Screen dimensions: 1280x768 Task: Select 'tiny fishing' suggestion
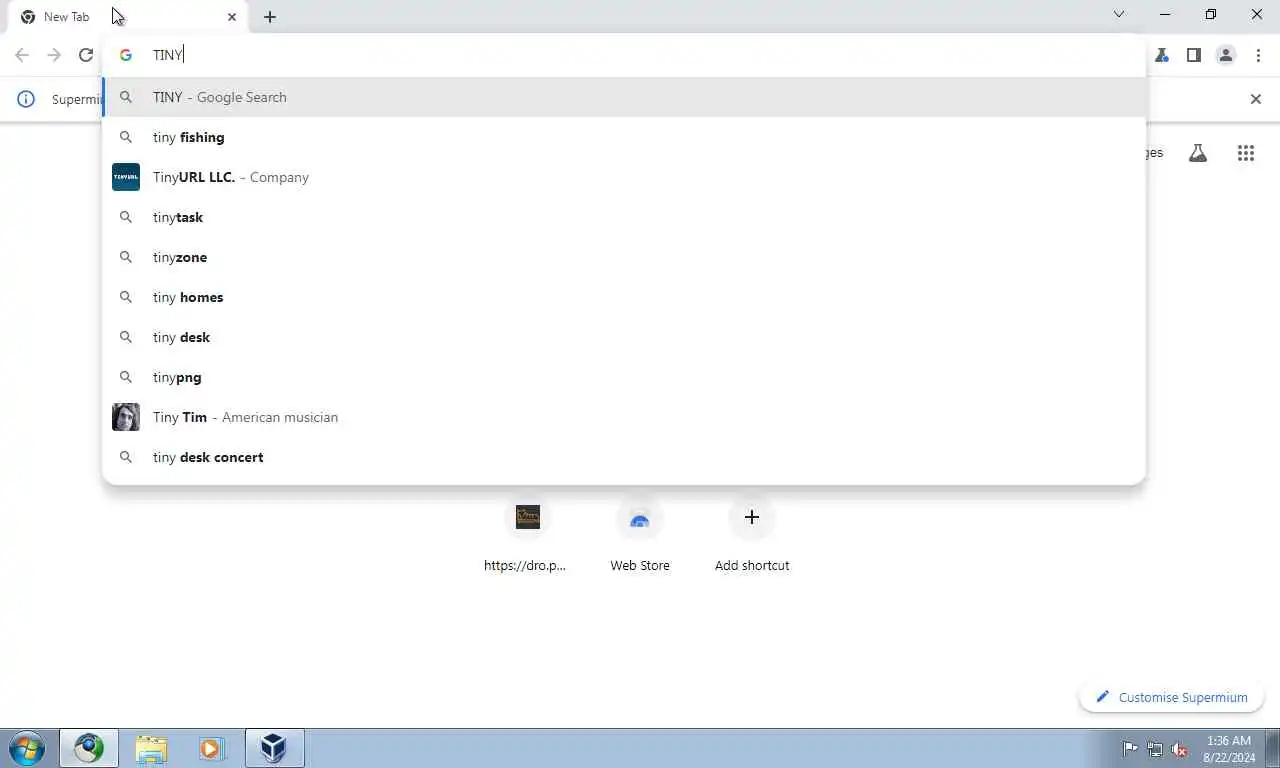pyautogui.click(x=624, y=137)
